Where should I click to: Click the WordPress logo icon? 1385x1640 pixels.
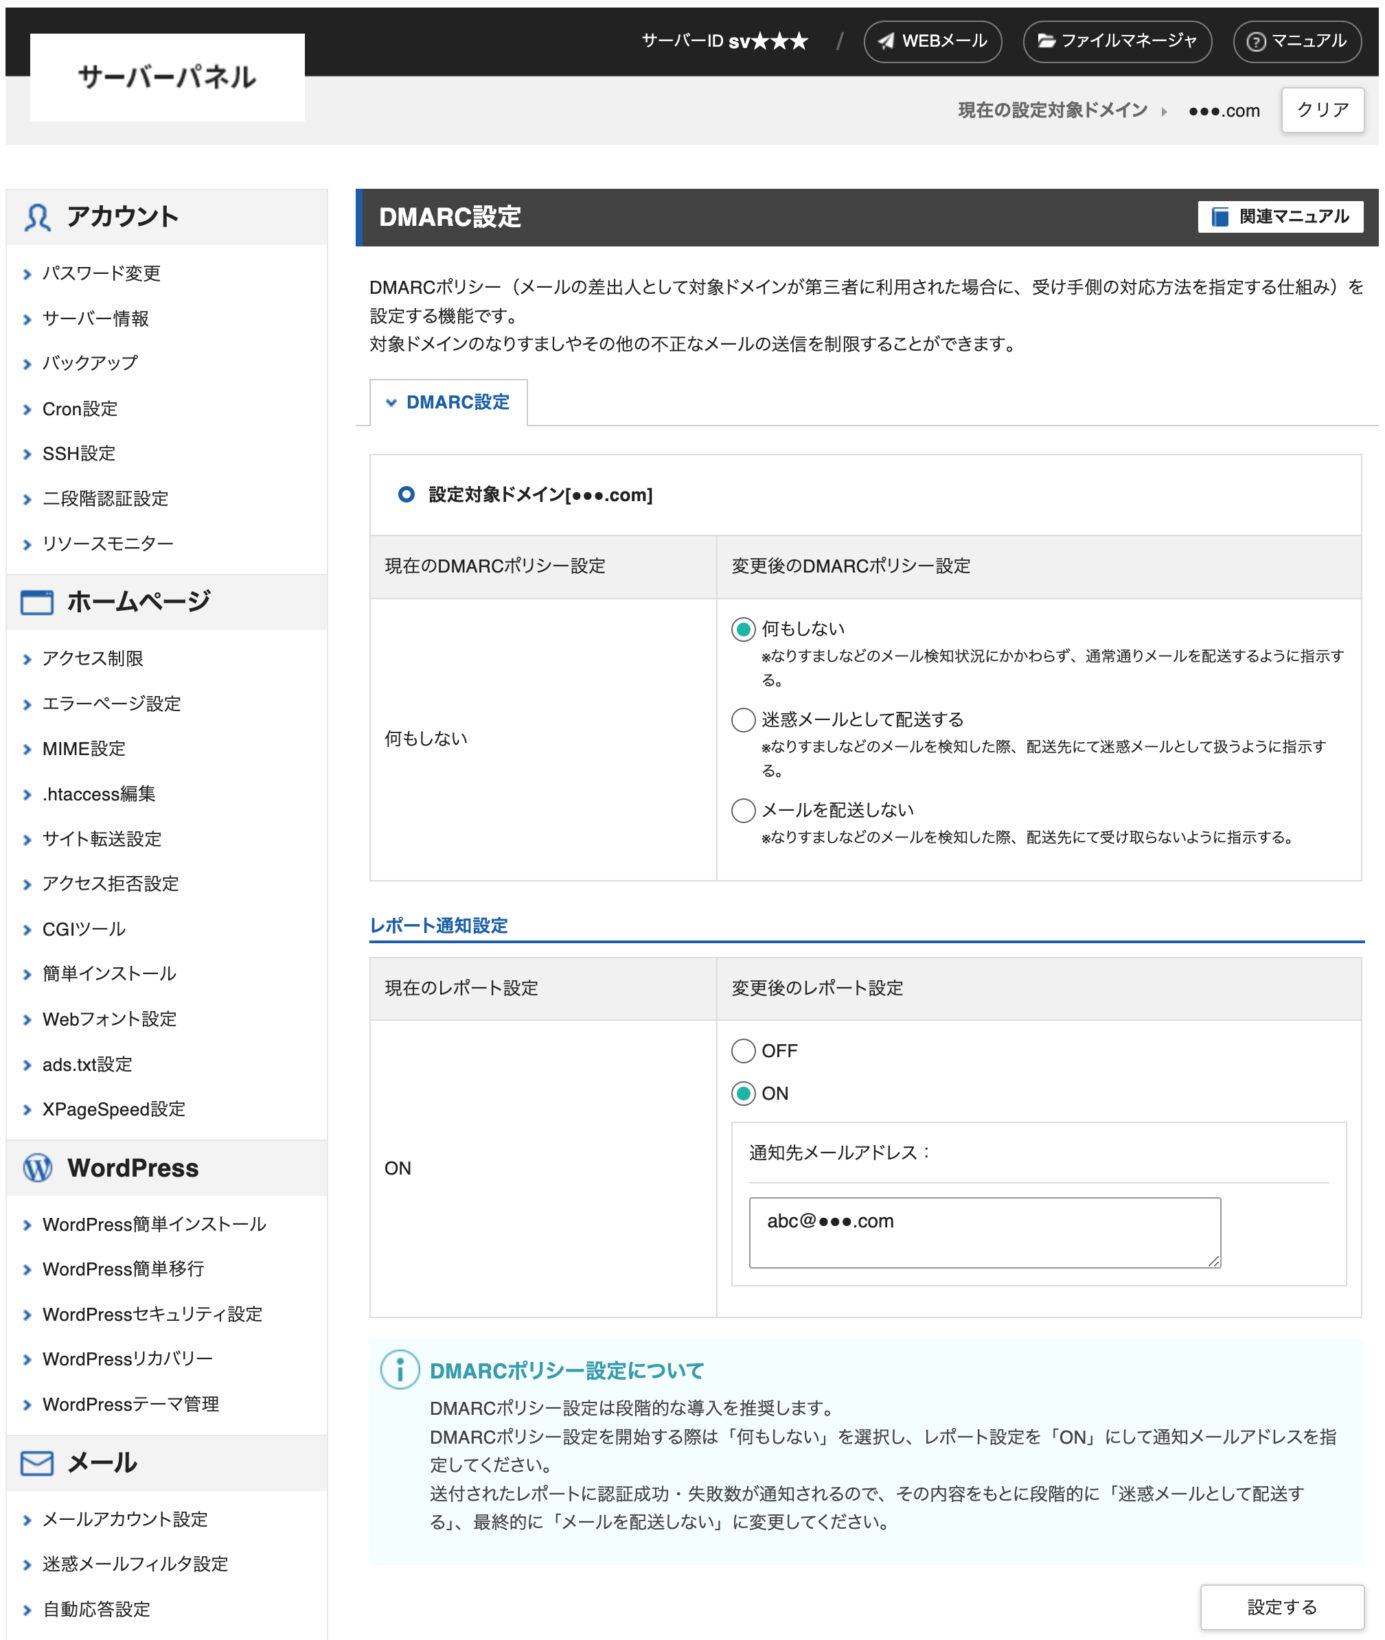point(37,1168)
